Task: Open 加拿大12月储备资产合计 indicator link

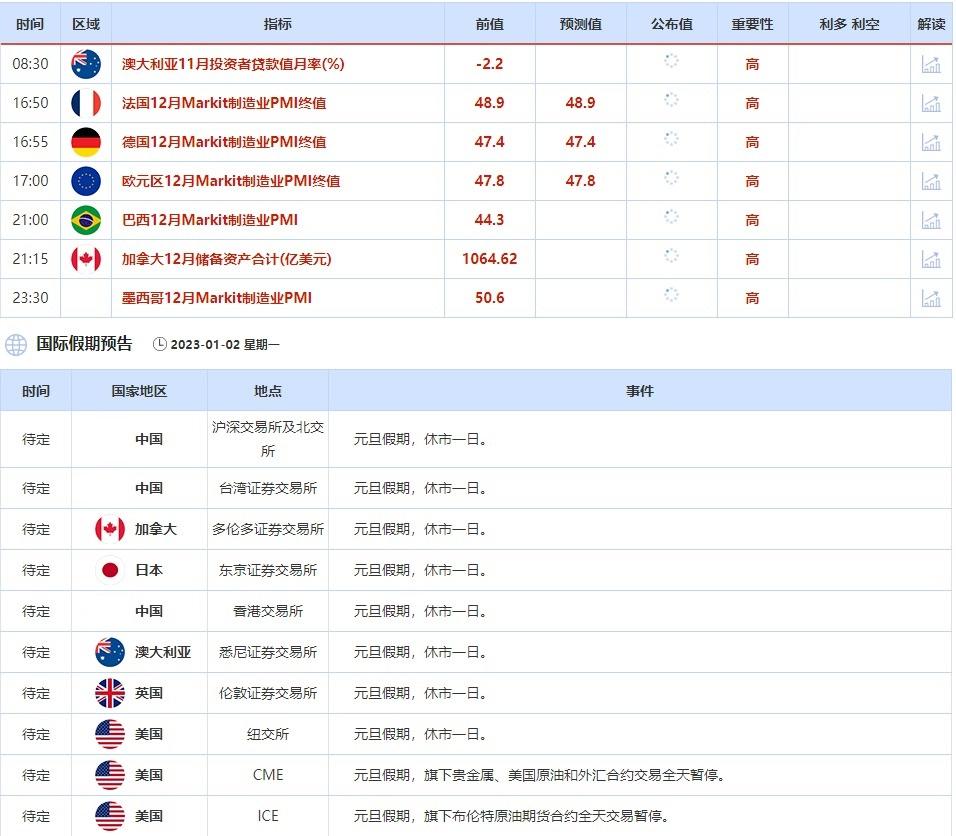Action: [x=226, y=259]
